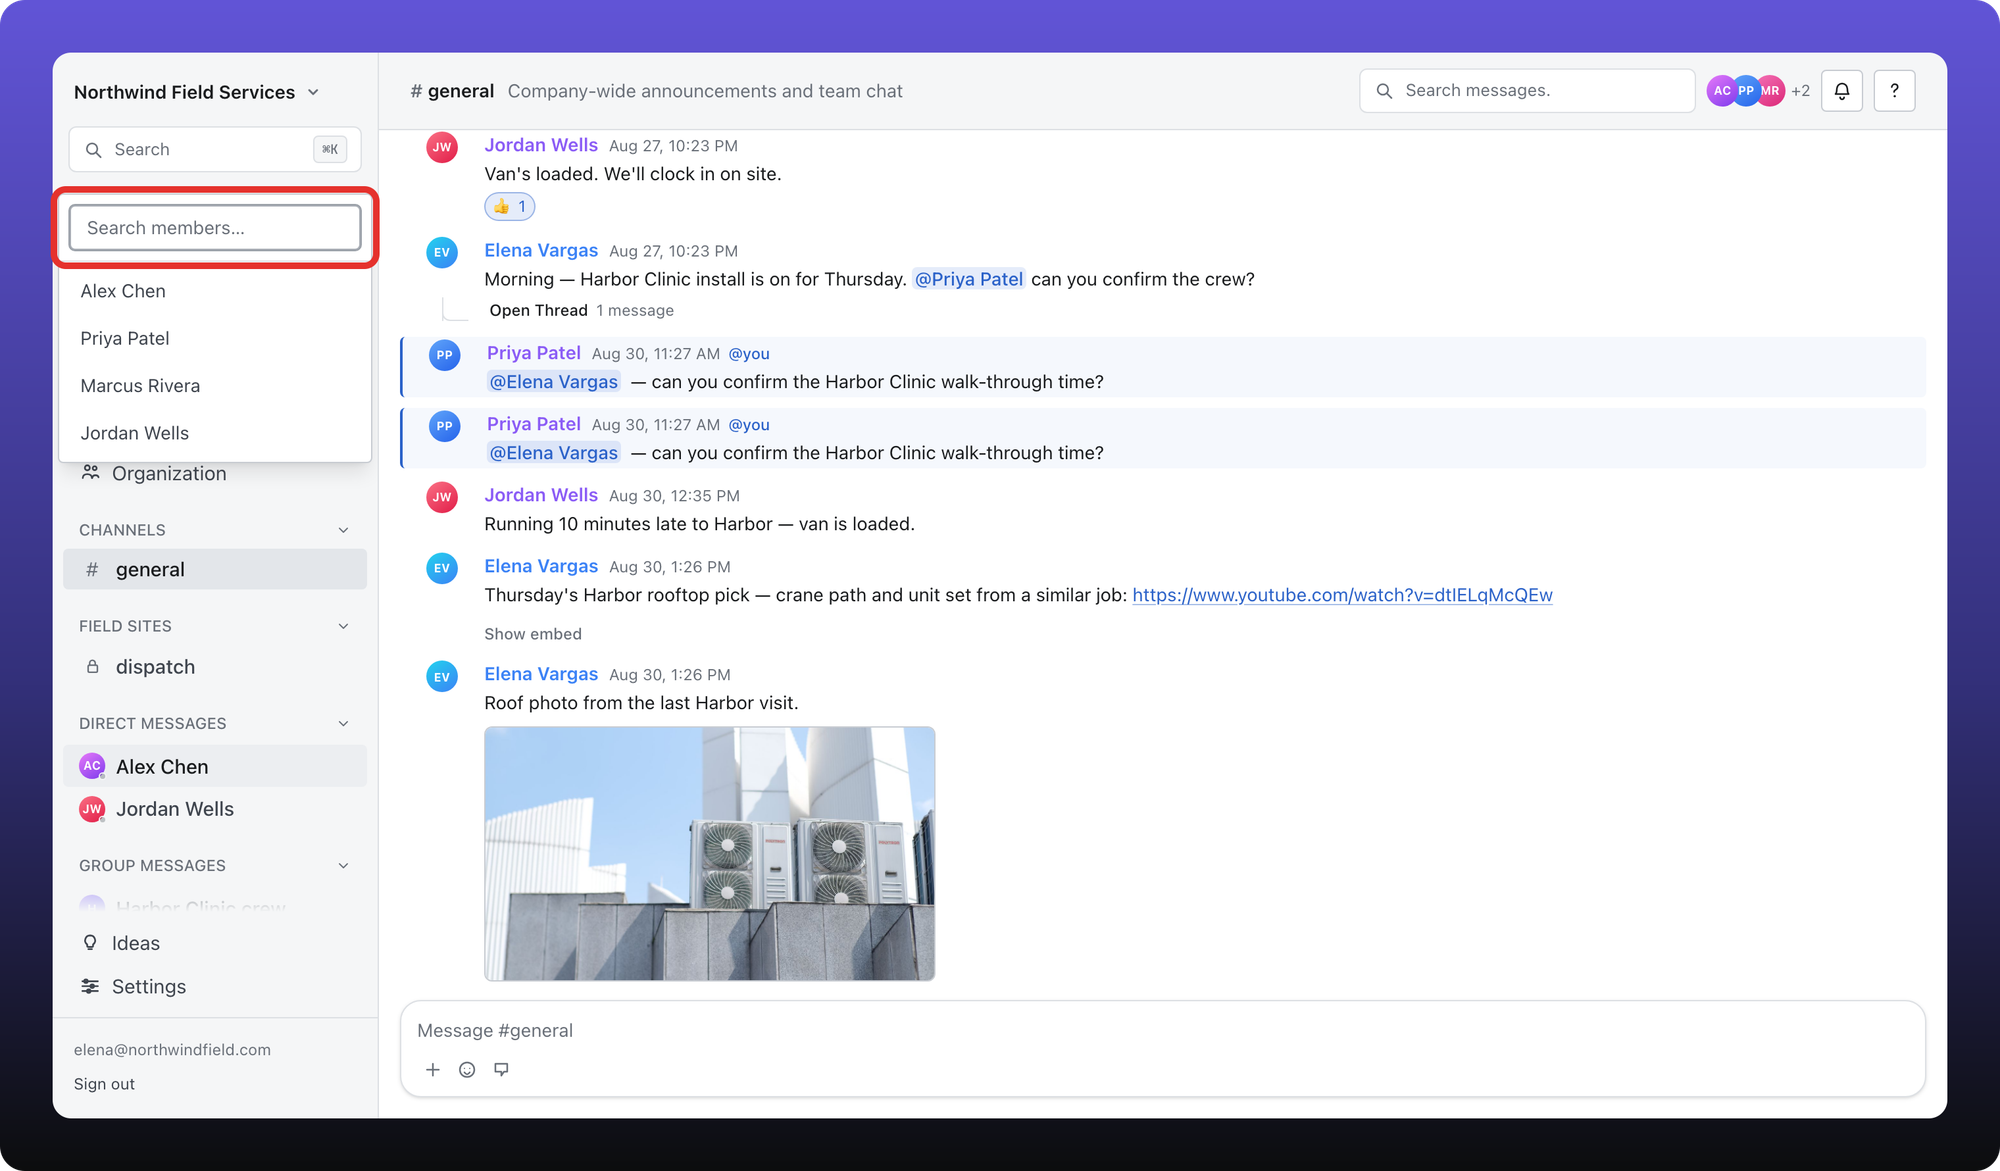Open Settings from the sidebar
The width and height of the screenshot is (2000, 1171).
(215, 987)
